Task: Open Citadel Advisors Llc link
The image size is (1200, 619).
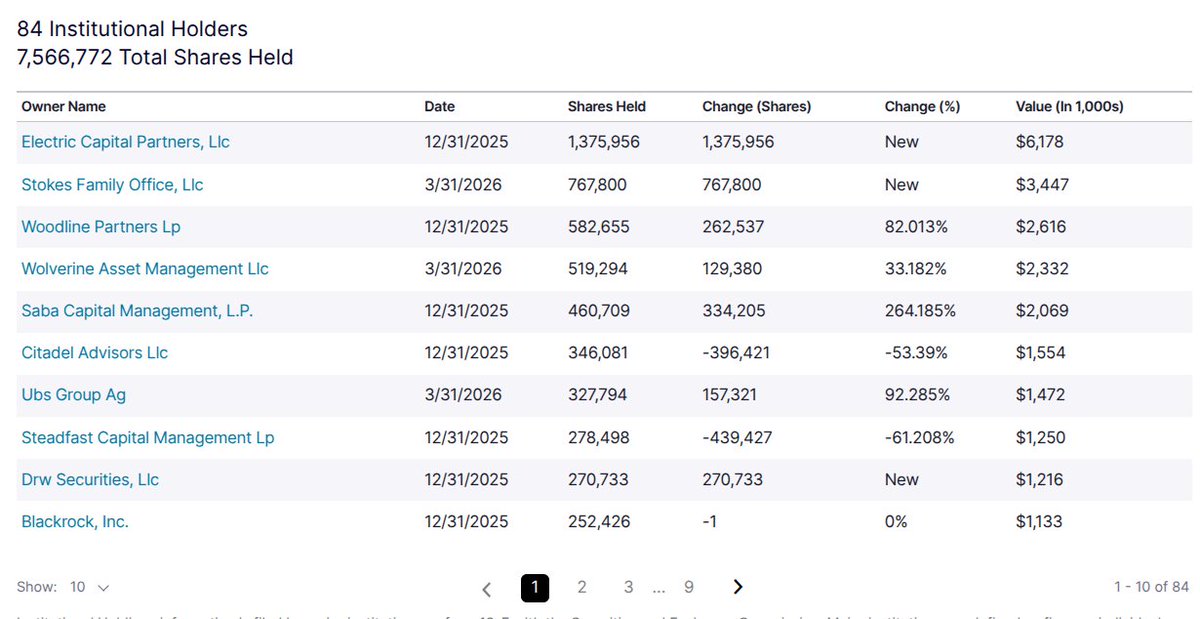Action: click(x=94, y=353)
